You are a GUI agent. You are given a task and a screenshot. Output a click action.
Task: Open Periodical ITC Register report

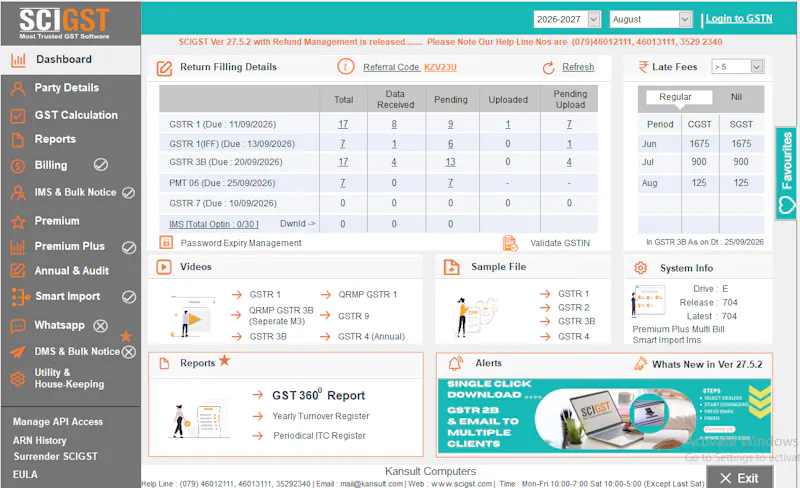(x=319, y=435)
